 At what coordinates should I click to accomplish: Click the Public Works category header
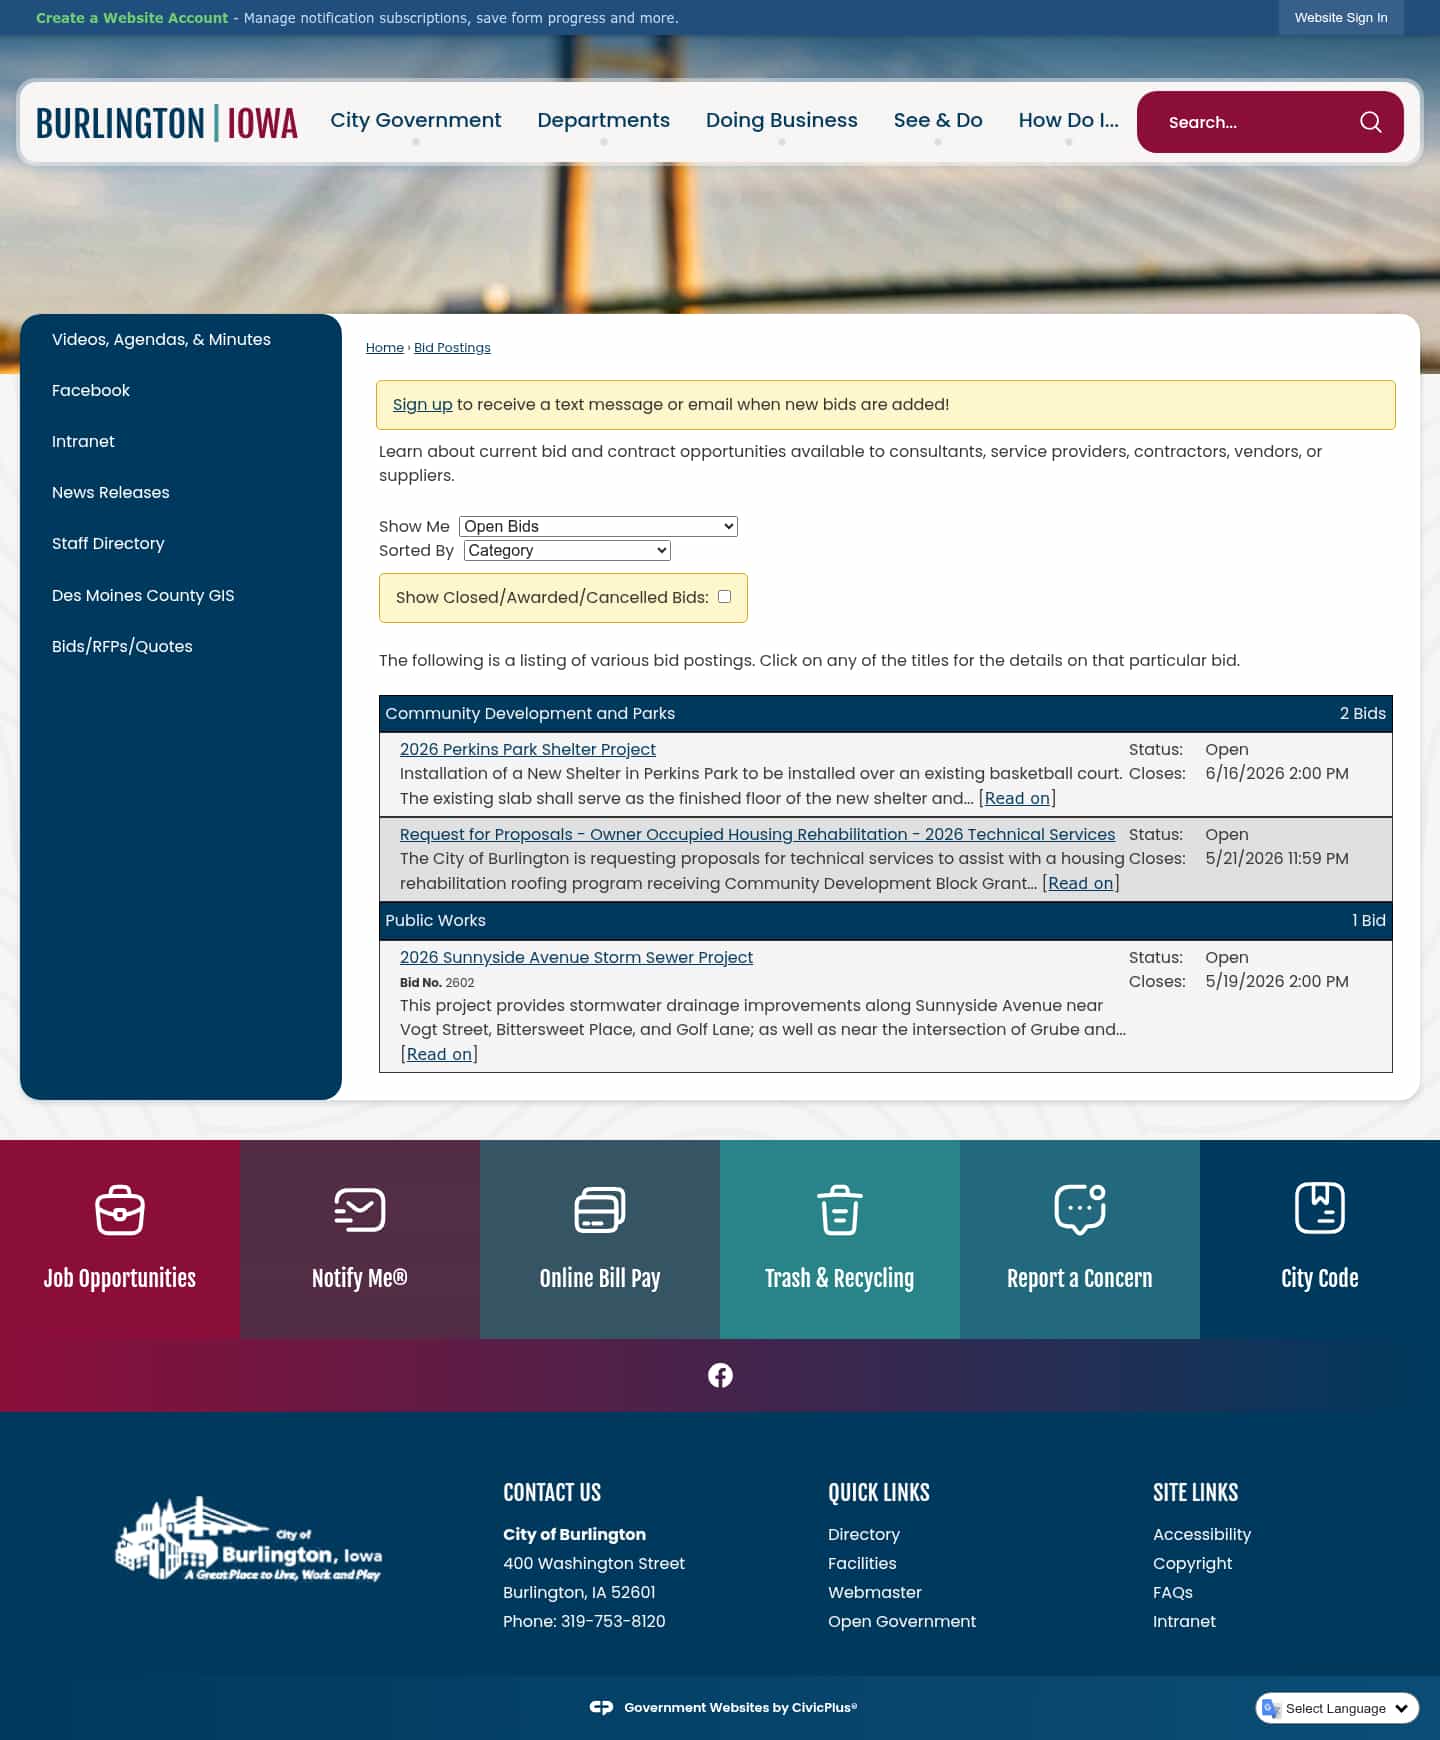tap(886, 921)
